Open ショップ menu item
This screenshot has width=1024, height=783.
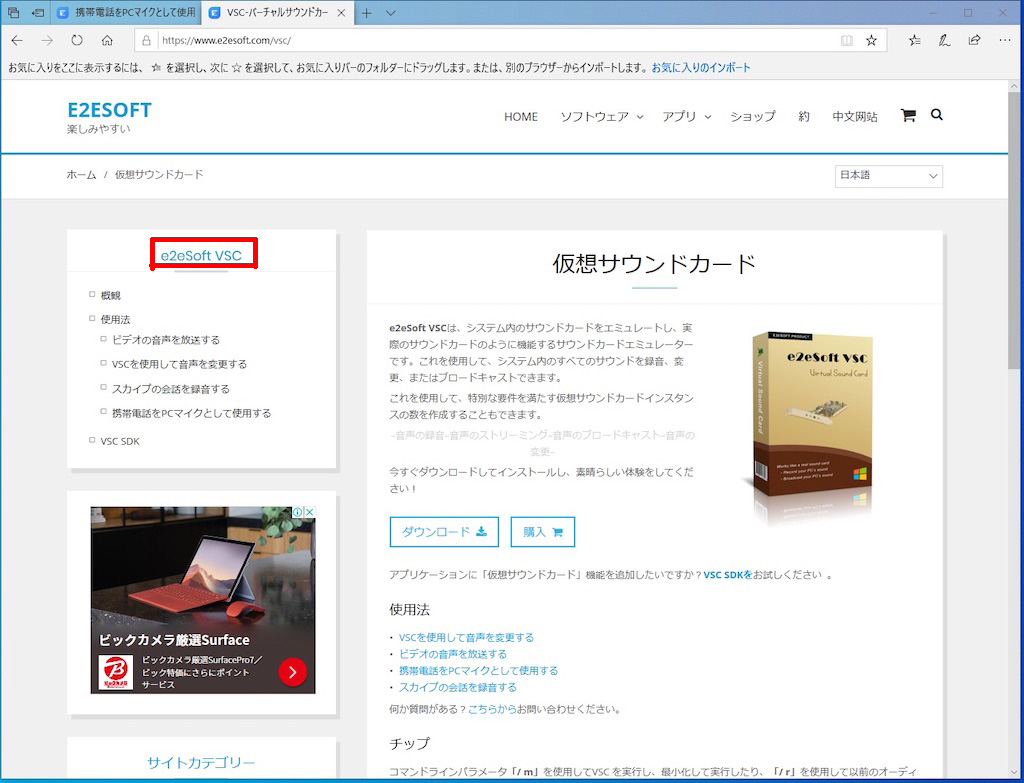752,116
